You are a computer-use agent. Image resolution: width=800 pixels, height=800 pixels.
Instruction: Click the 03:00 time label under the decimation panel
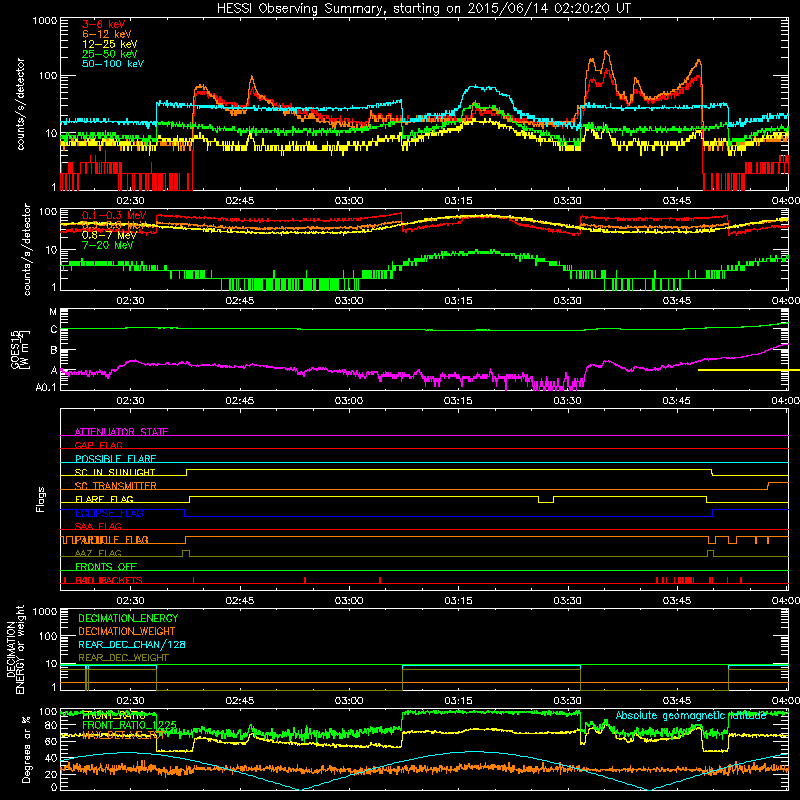[x=349, y=701]
